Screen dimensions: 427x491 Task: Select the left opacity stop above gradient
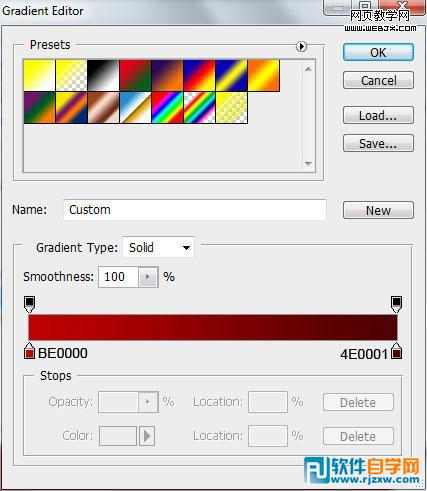click(x=30, y=304)
